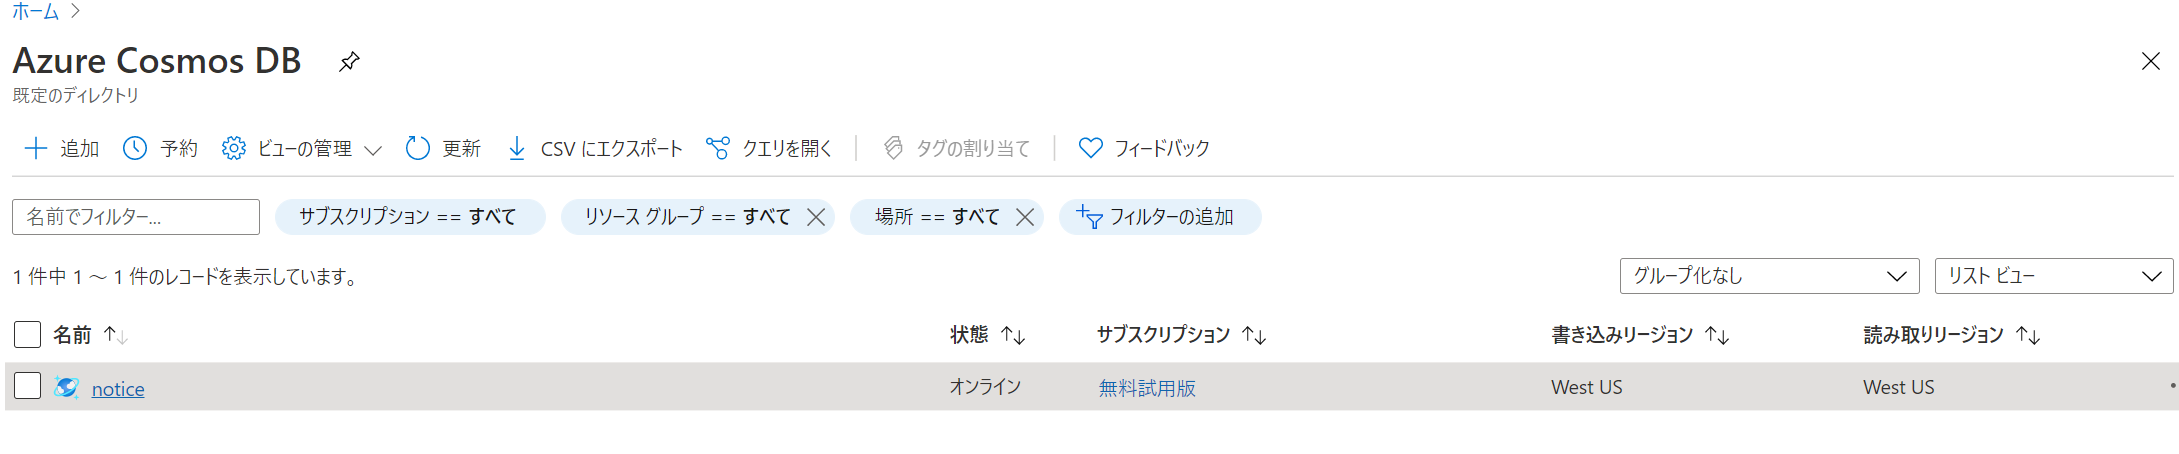Export list using CSV にエクスポート
Screen dimensions: 2179x454
click(x=595, y=148)
